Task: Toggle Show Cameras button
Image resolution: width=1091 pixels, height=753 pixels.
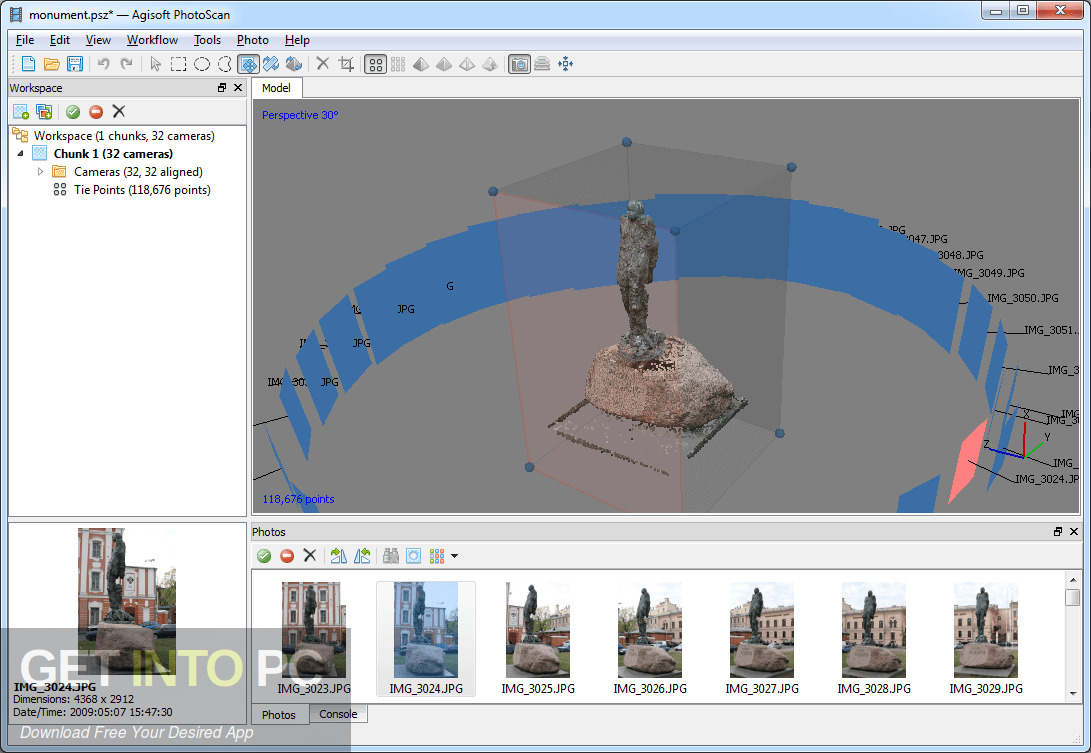Action: pos(519,65)
